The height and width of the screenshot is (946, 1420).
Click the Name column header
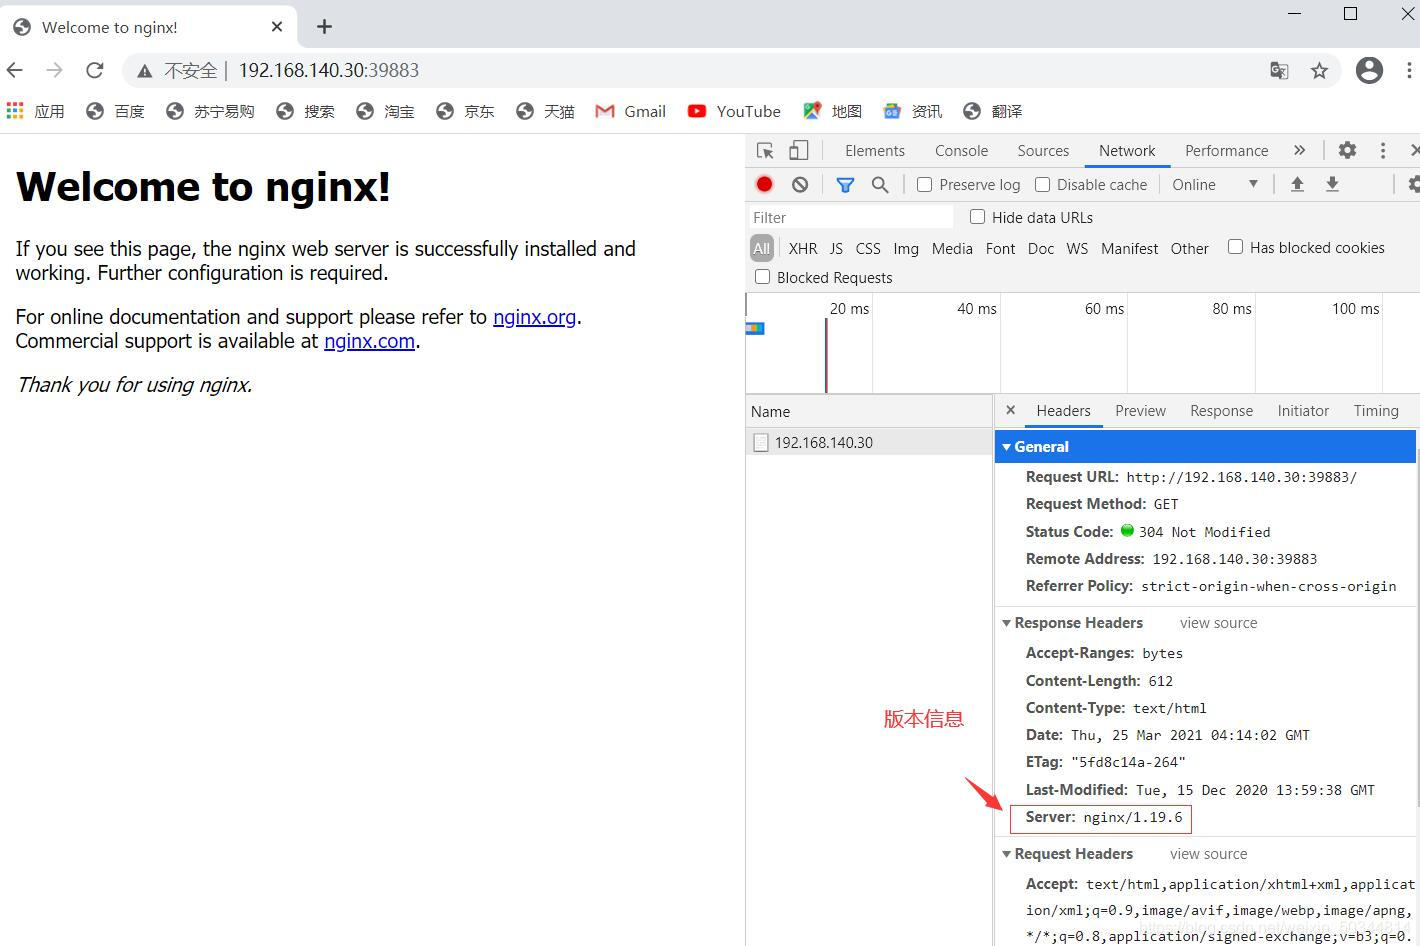tap(869, 411)
